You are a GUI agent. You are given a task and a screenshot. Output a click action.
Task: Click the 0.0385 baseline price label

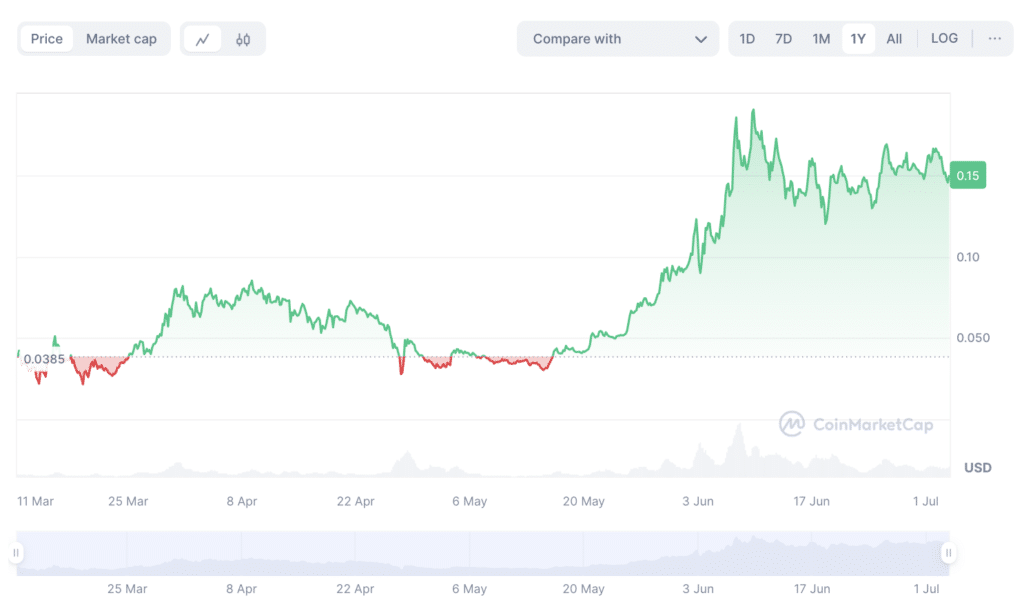coord(44,359)
